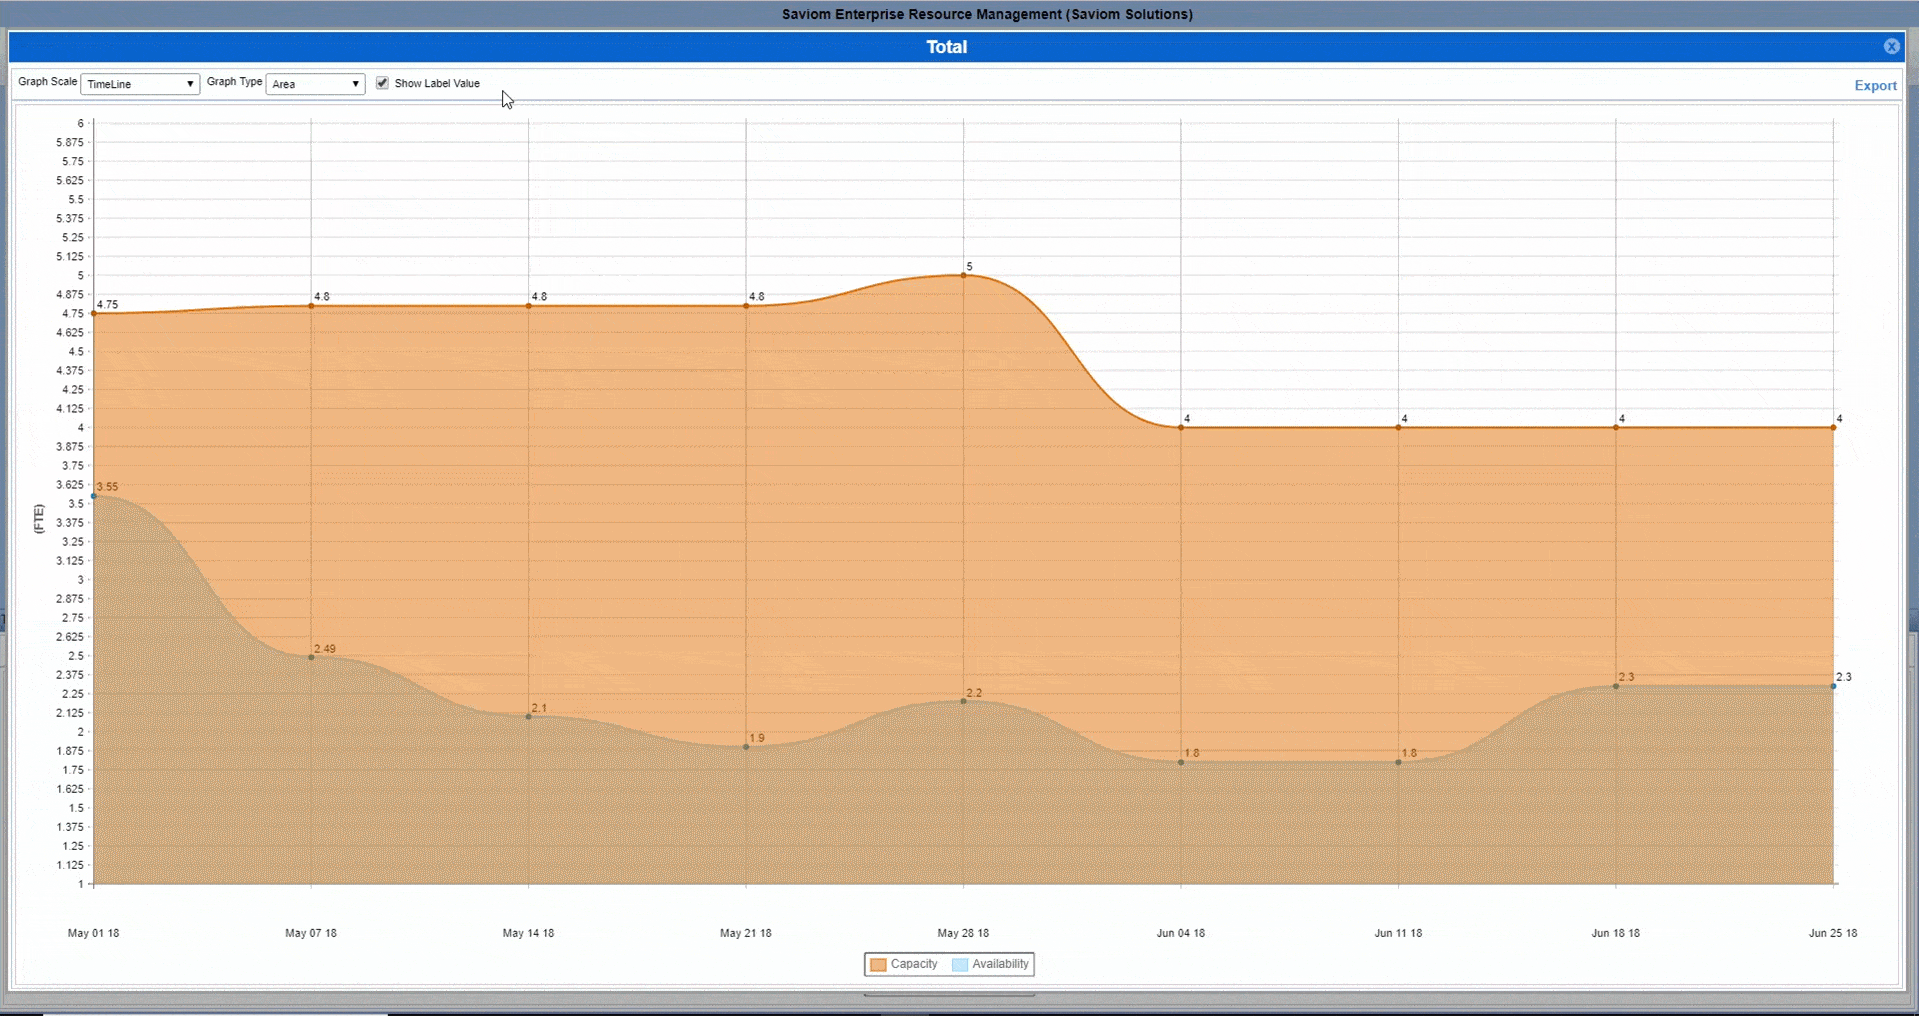The width and height of the screenshot is (1920, 1016).
Task: Click the Capacity point at May 07 18
Action: pos(311,306)
